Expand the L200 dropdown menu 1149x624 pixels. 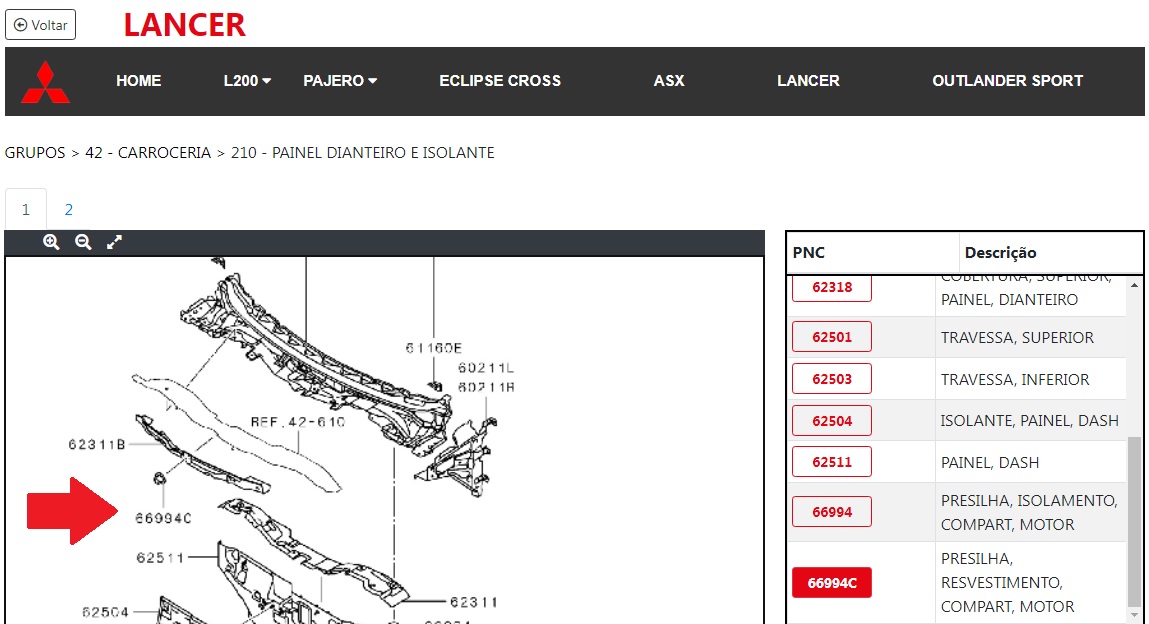(247, 81)
